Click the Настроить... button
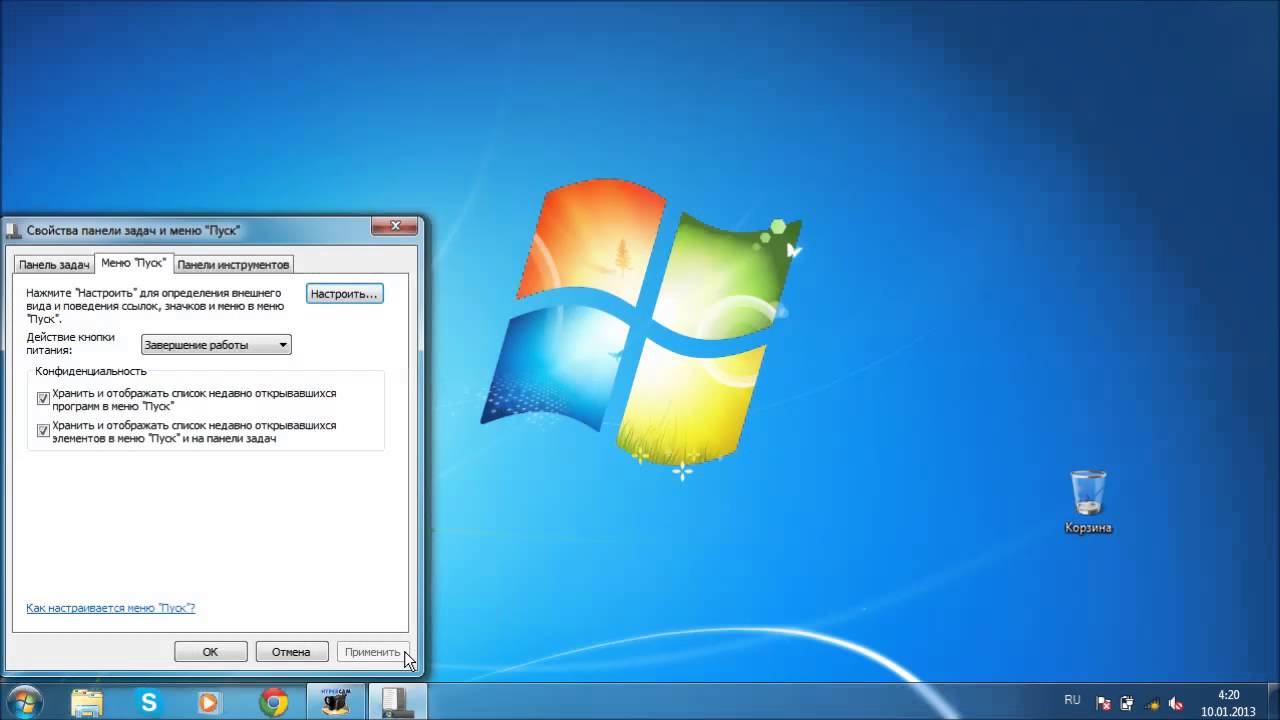The width and height of the screenshot is (1280, 720). pos(344,294)
